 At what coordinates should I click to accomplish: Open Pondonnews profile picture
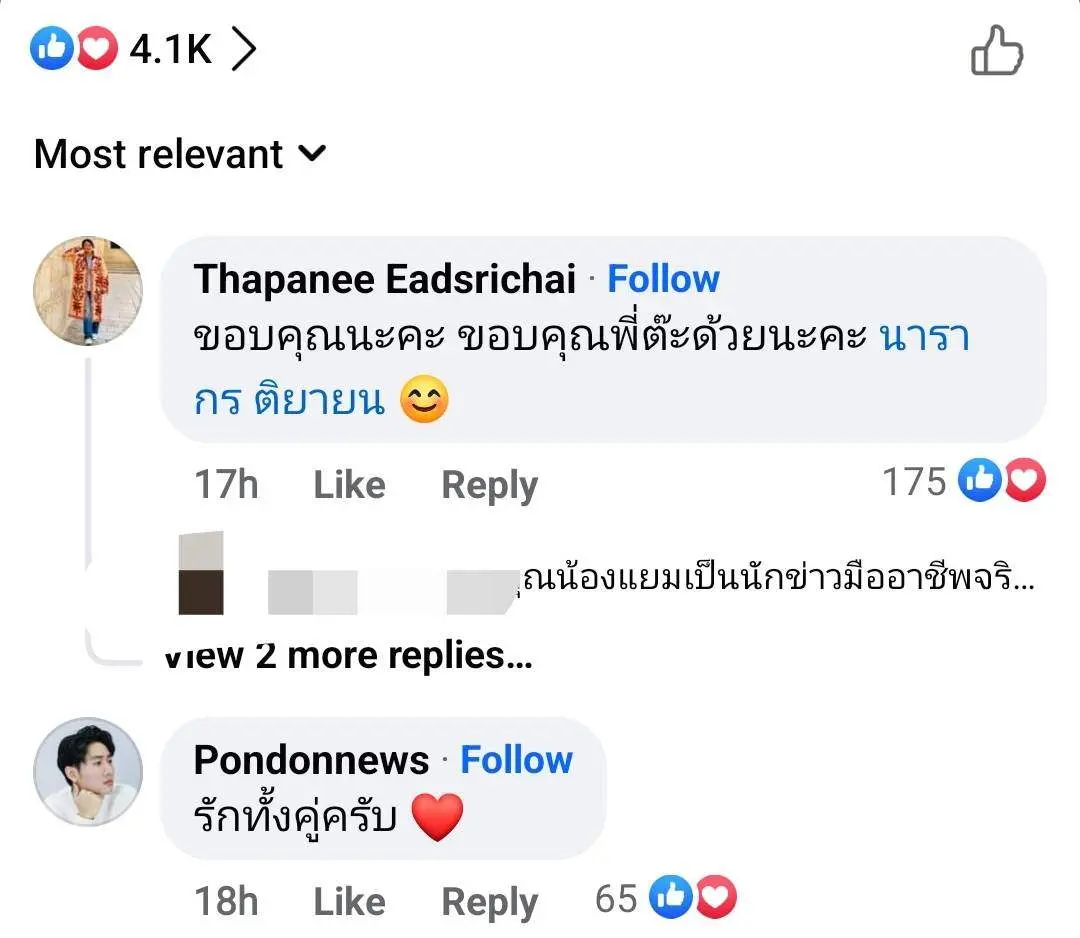coord(88,772)
